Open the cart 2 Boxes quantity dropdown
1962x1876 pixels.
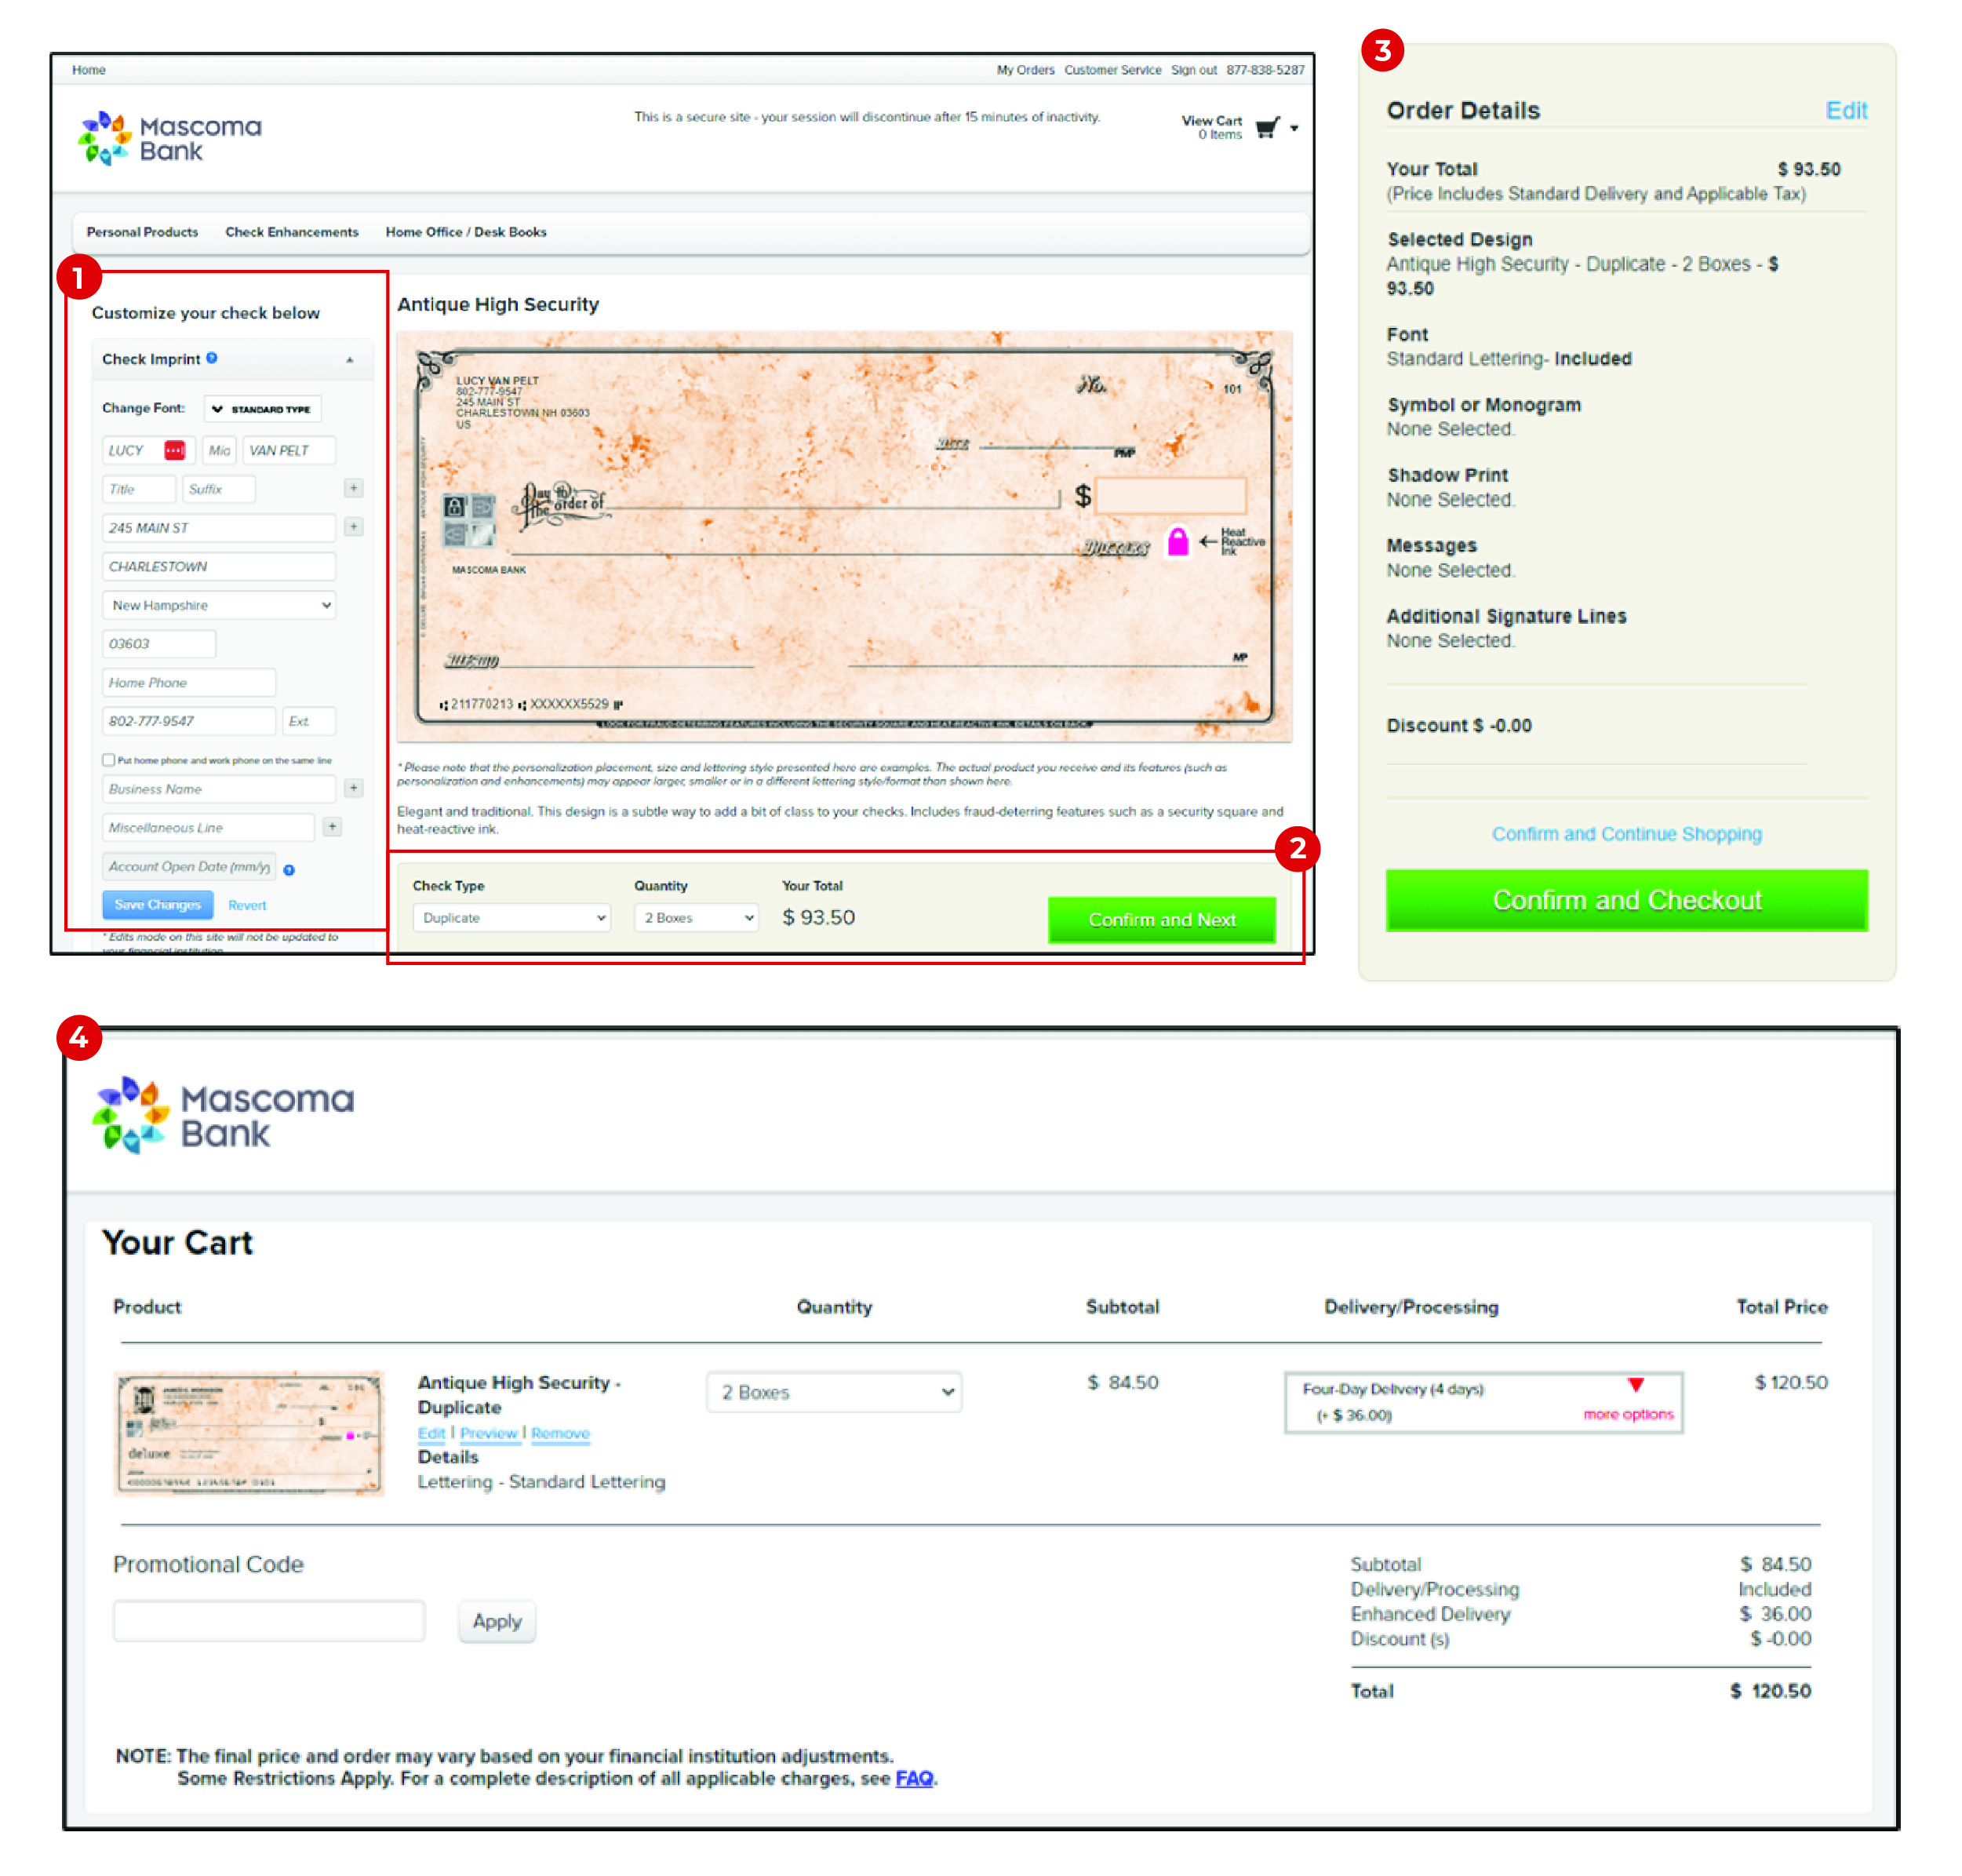point(835,1391)
